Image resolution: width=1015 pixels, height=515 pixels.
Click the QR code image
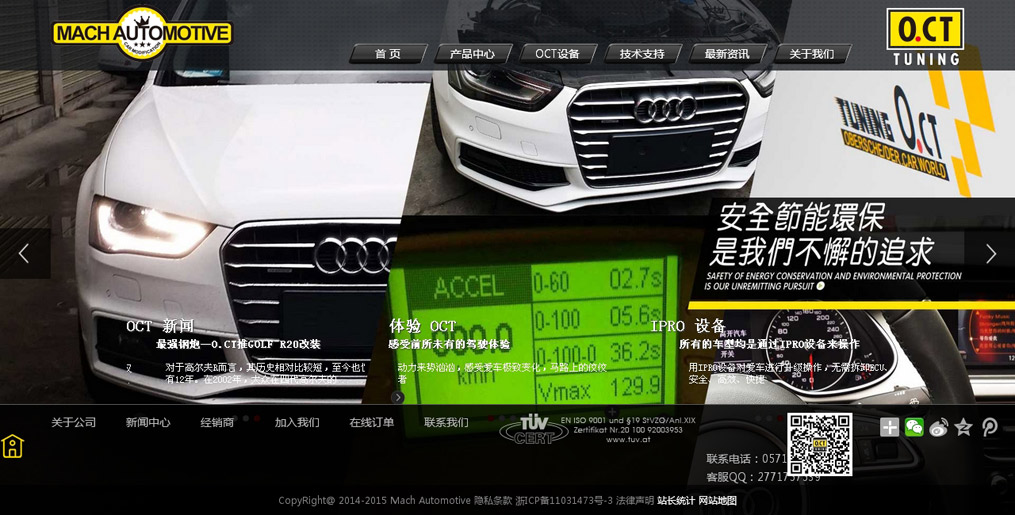pos(820,444)
